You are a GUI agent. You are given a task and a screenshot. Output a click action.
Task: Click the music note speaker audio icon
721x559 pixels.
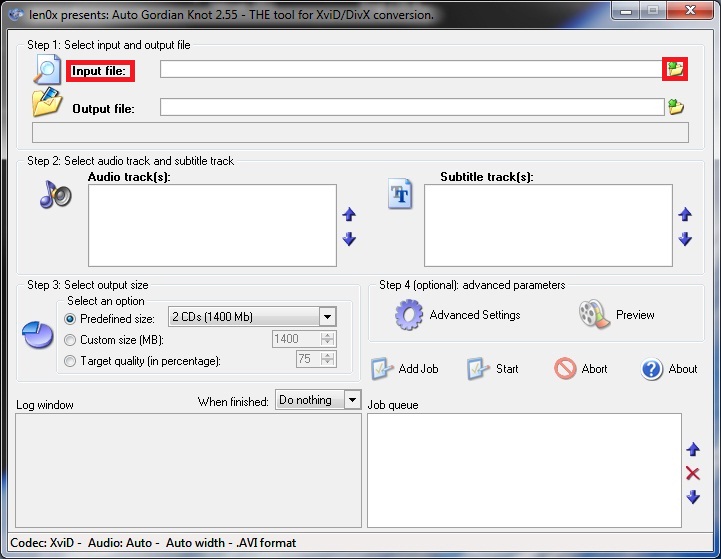click(56, 194)
